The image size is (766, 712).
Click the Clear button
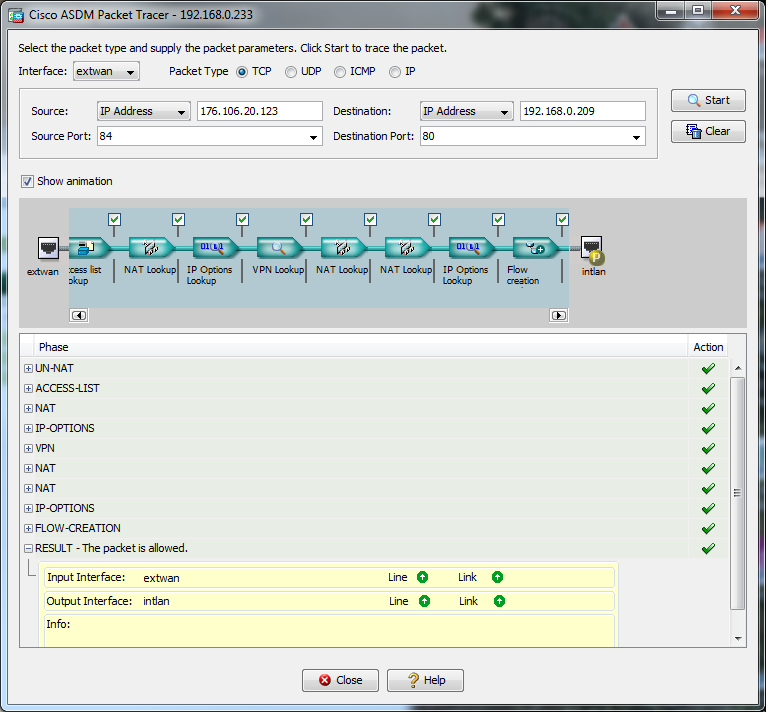coord(708,131)
